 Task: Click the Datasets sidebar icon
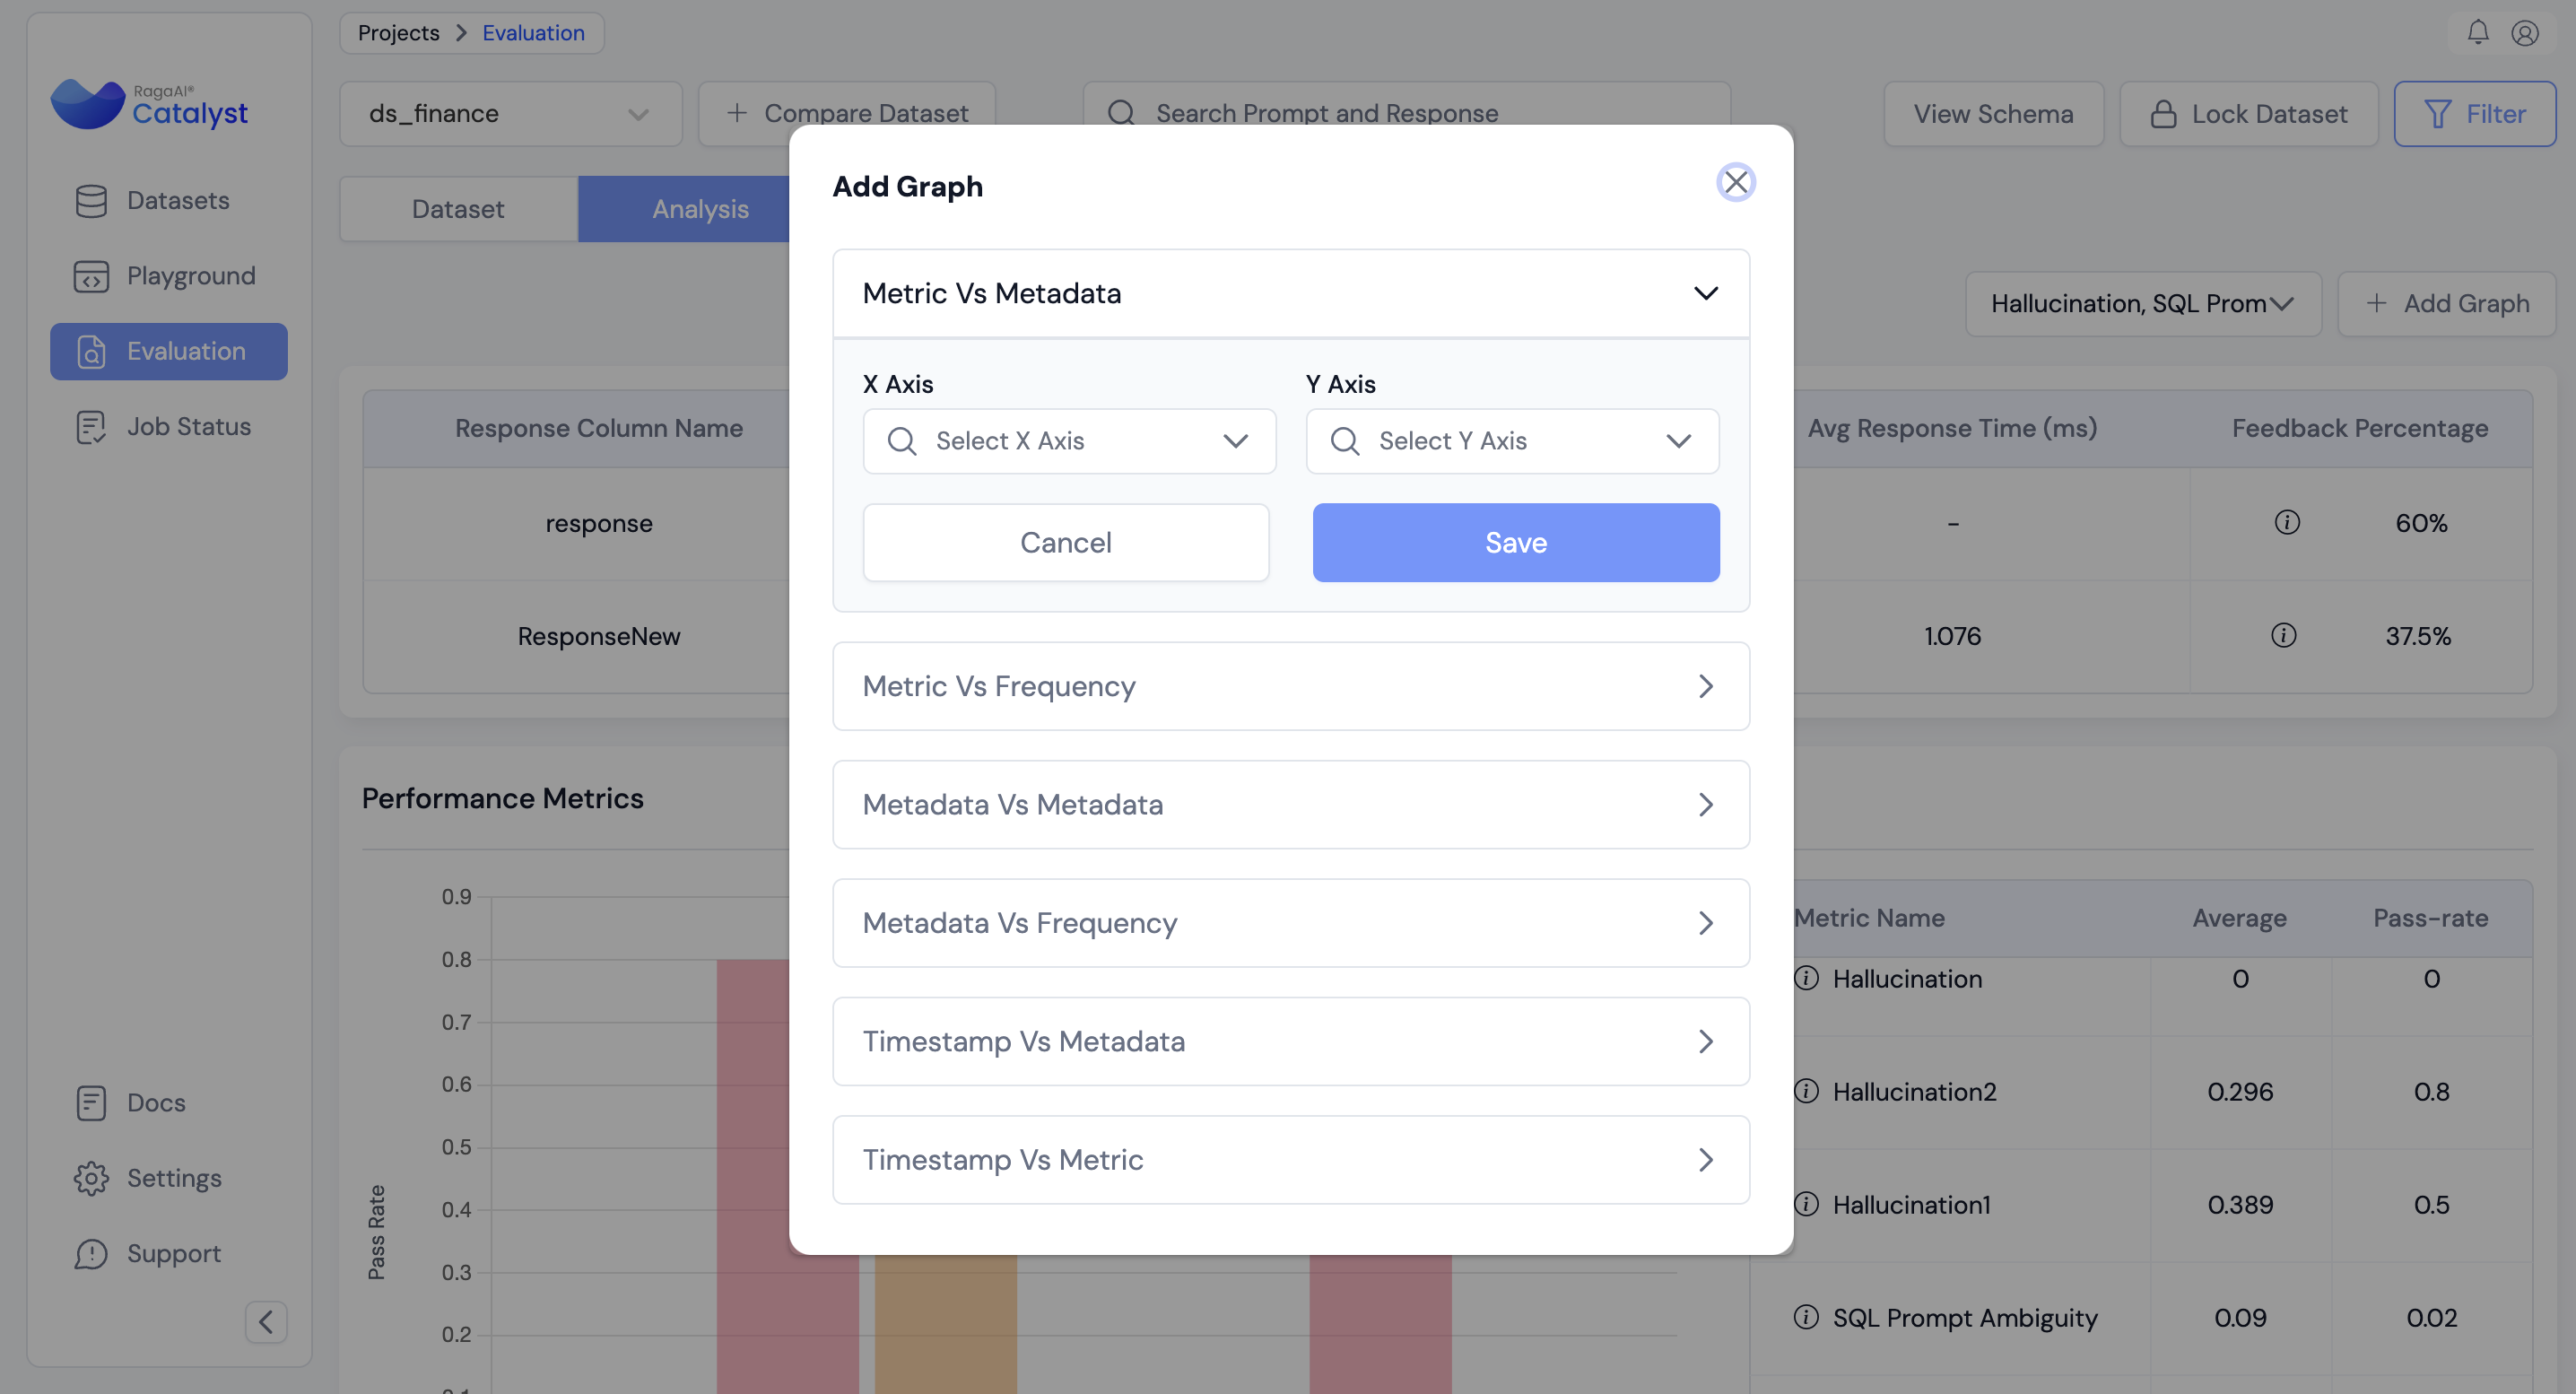coord(91,200)
